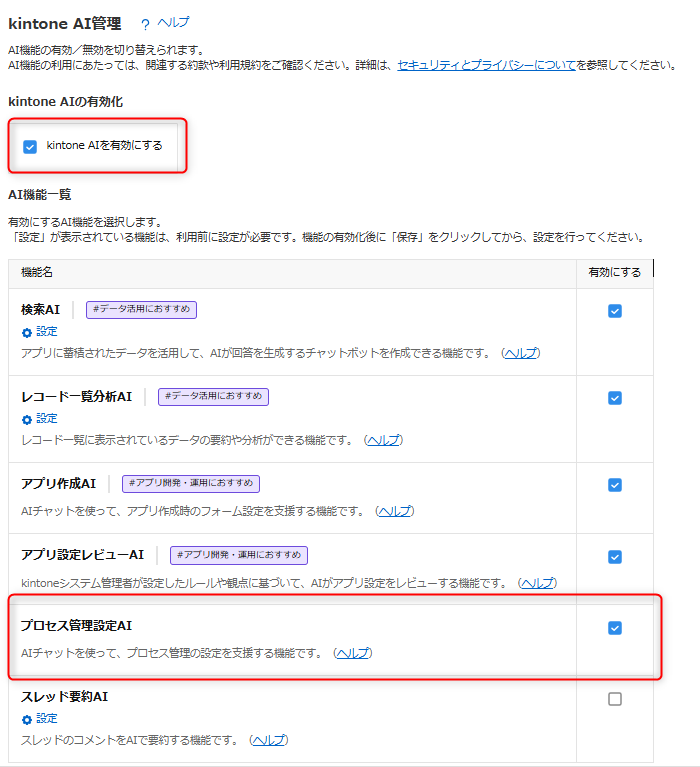Click #データ活用におすすめ tag next to 検索AI
The width and height of the screenshot is (700, 767).
pos(141,310)
